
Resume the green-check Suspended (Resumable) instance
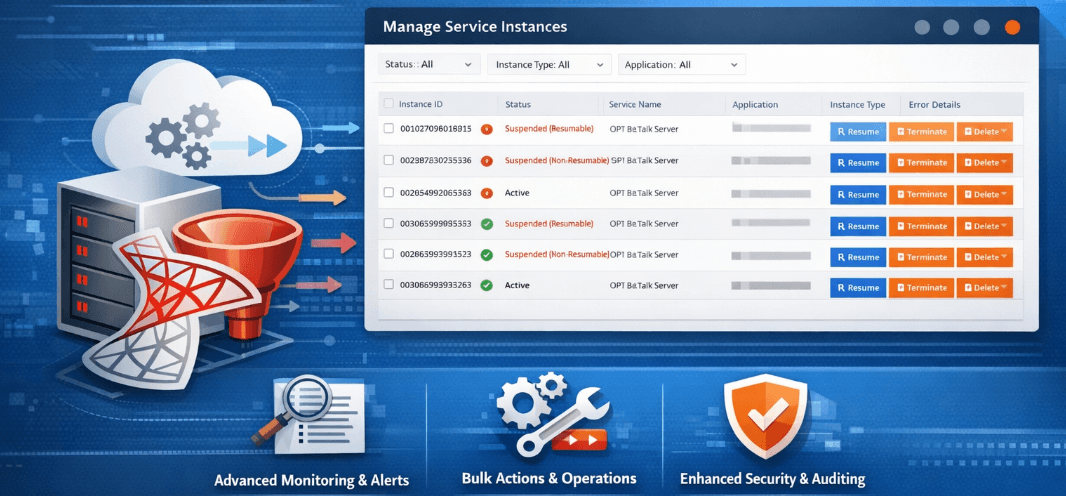tap(858, 226)
